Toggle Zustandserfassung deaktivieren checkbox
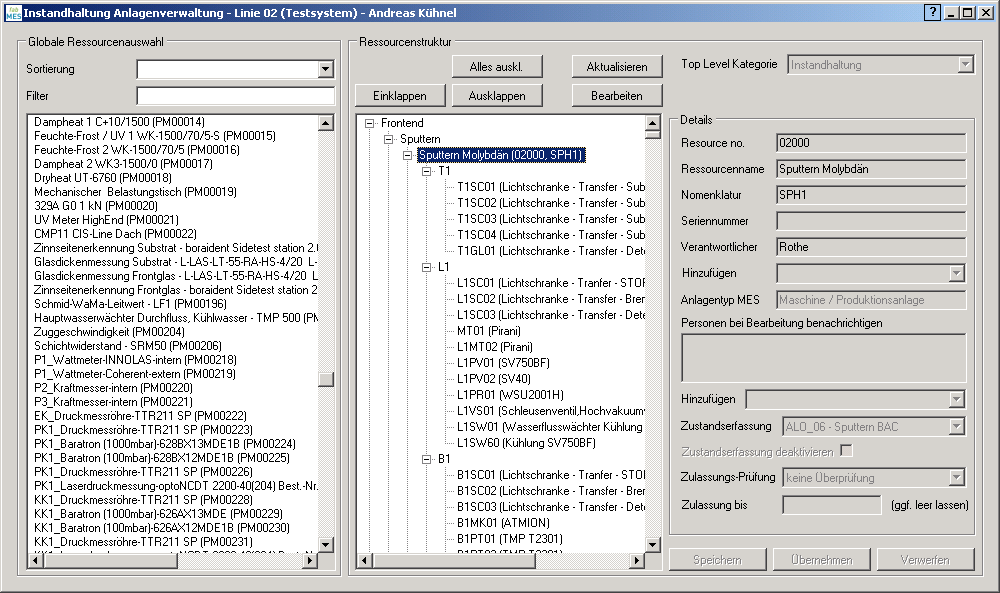The width and height of the screenshot is (1000, 593). [847, 451]
